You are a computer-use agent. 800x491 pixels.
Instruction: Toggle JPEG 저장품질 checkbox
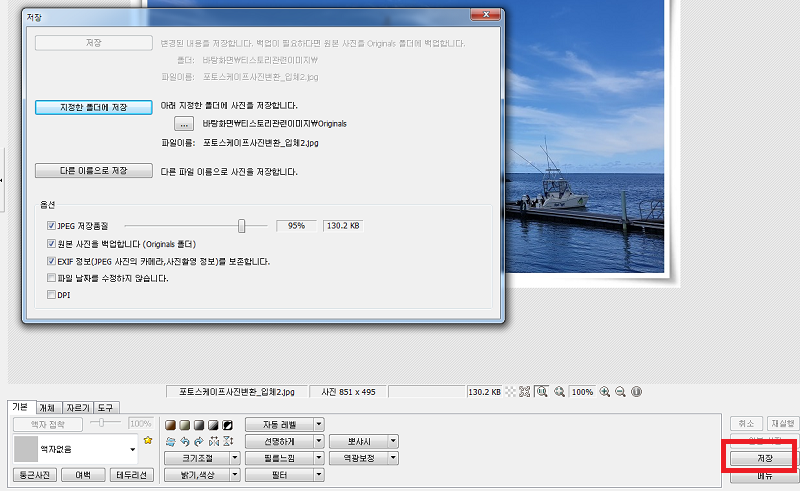click(51, 226)
